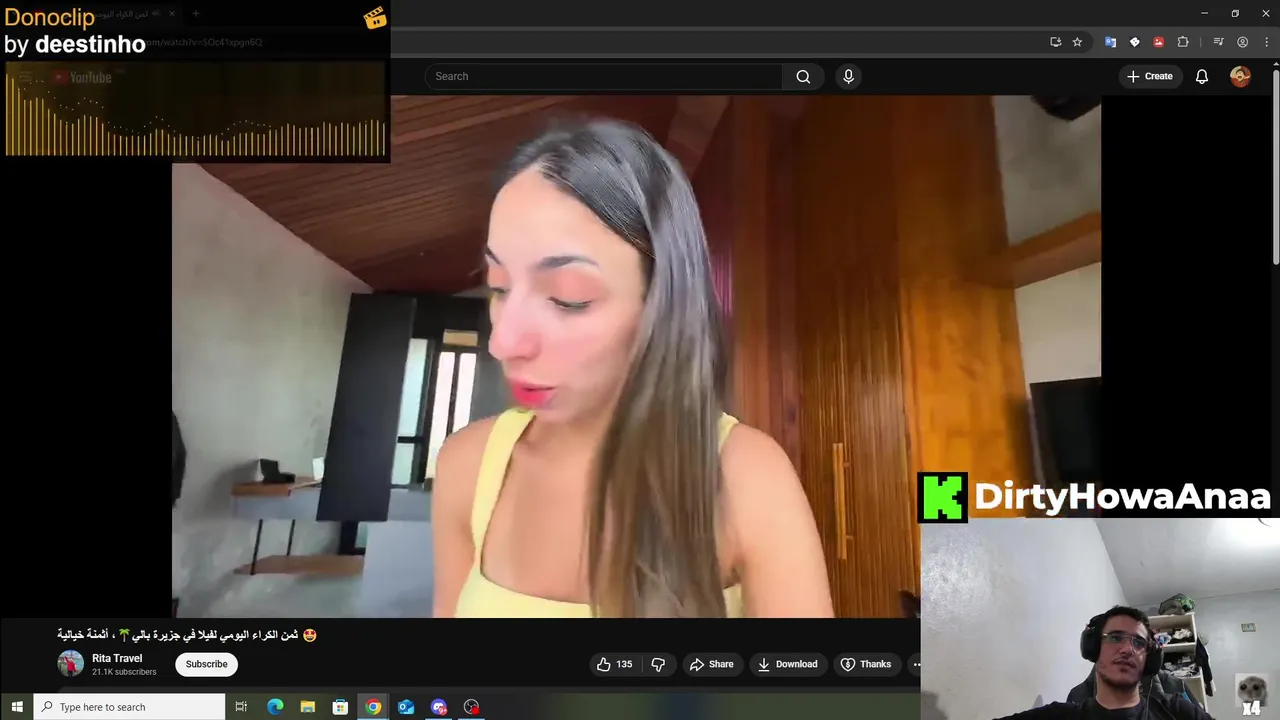Open the purple chat app taskbar icon

tap(438, 707)
